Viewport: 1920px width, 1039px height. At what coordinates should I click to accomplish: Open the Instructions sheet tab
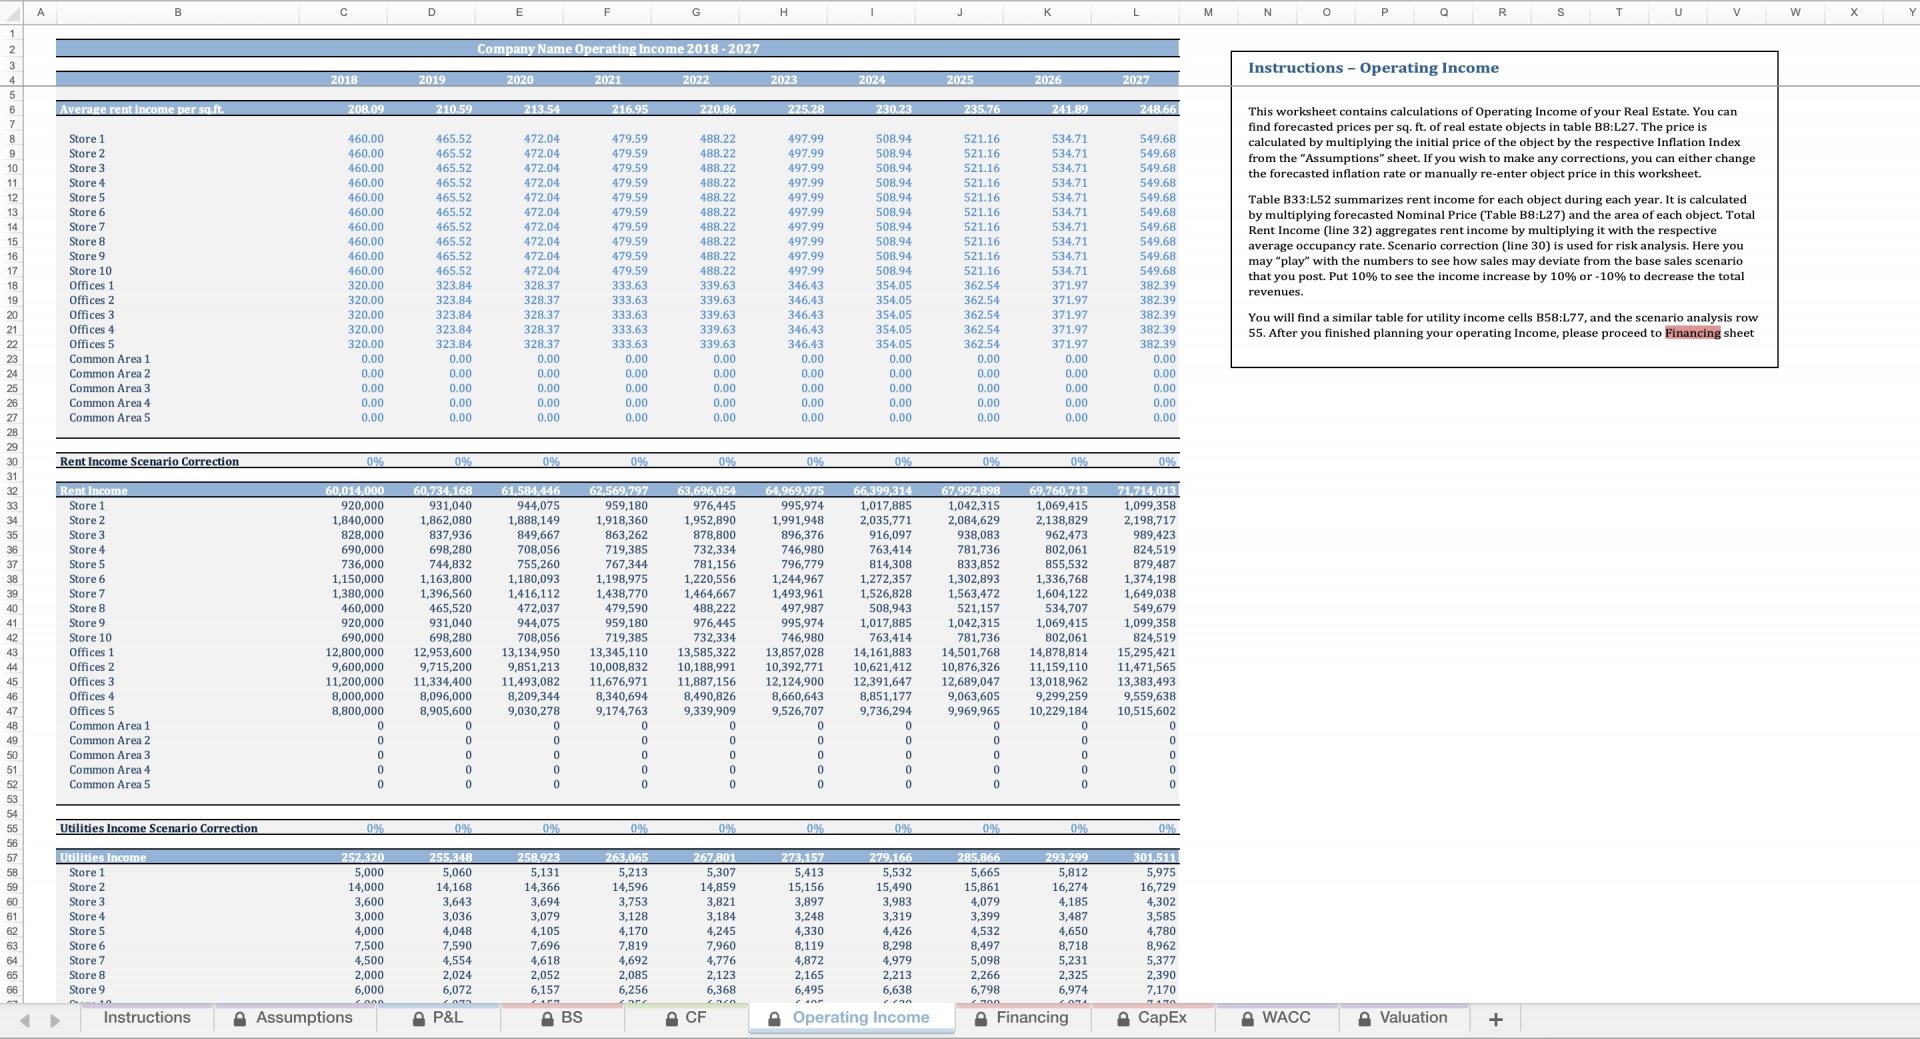pos(147,1017)
